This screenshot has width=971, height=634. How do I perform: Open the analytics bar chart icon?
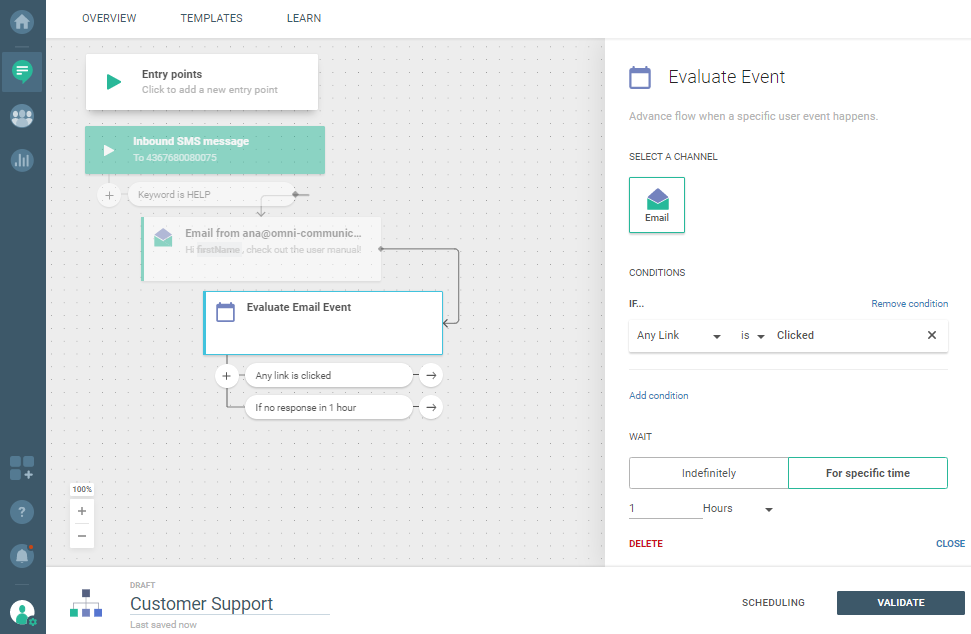(x=22, y=159)
